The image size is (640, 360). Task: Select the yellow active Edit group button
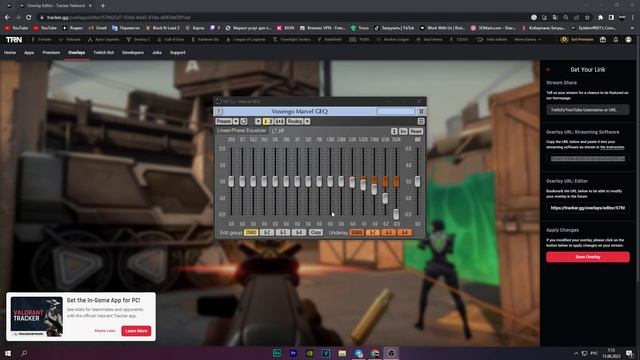251,232
